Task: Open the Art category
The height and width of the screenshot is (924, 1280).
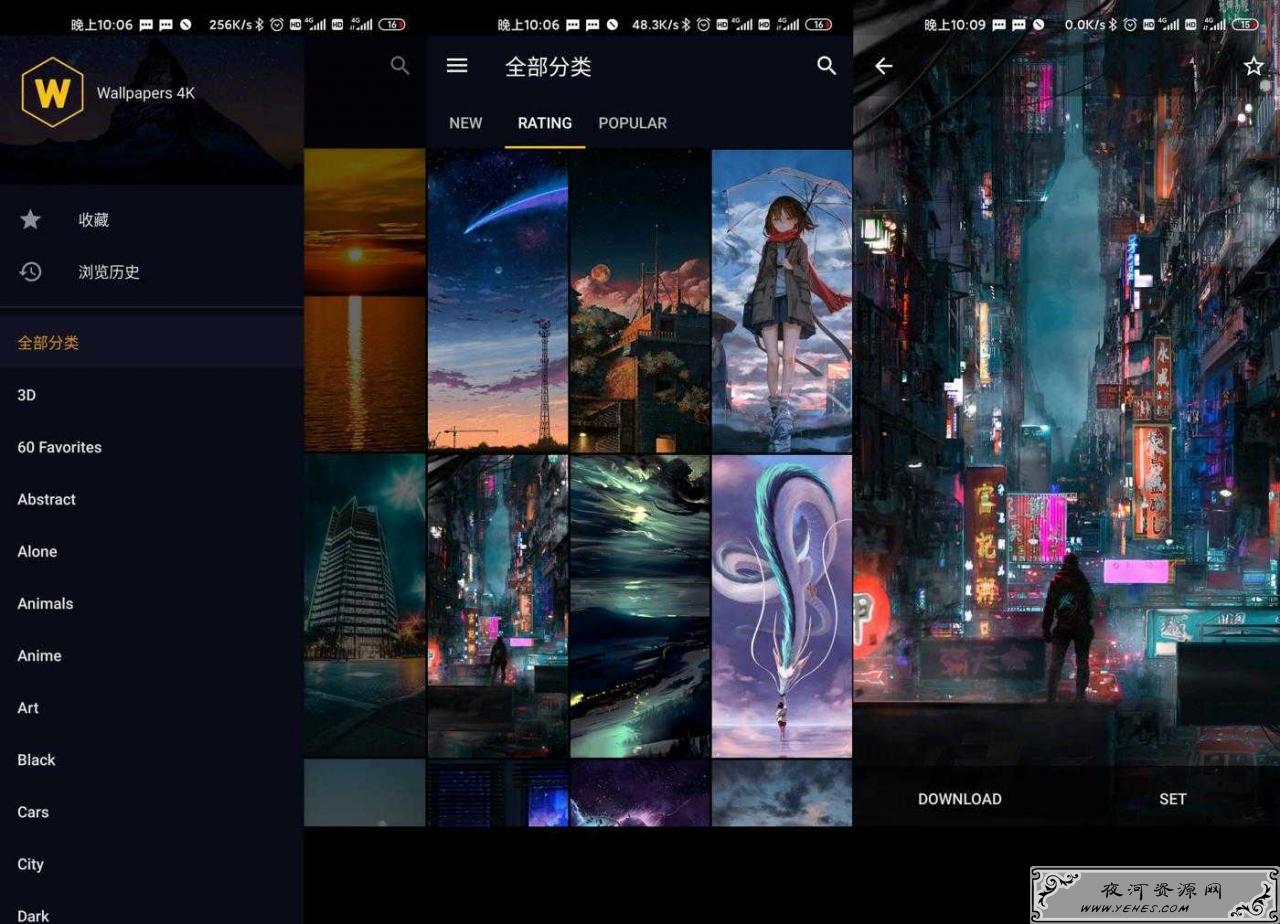Action: click(x=152, y=707)
